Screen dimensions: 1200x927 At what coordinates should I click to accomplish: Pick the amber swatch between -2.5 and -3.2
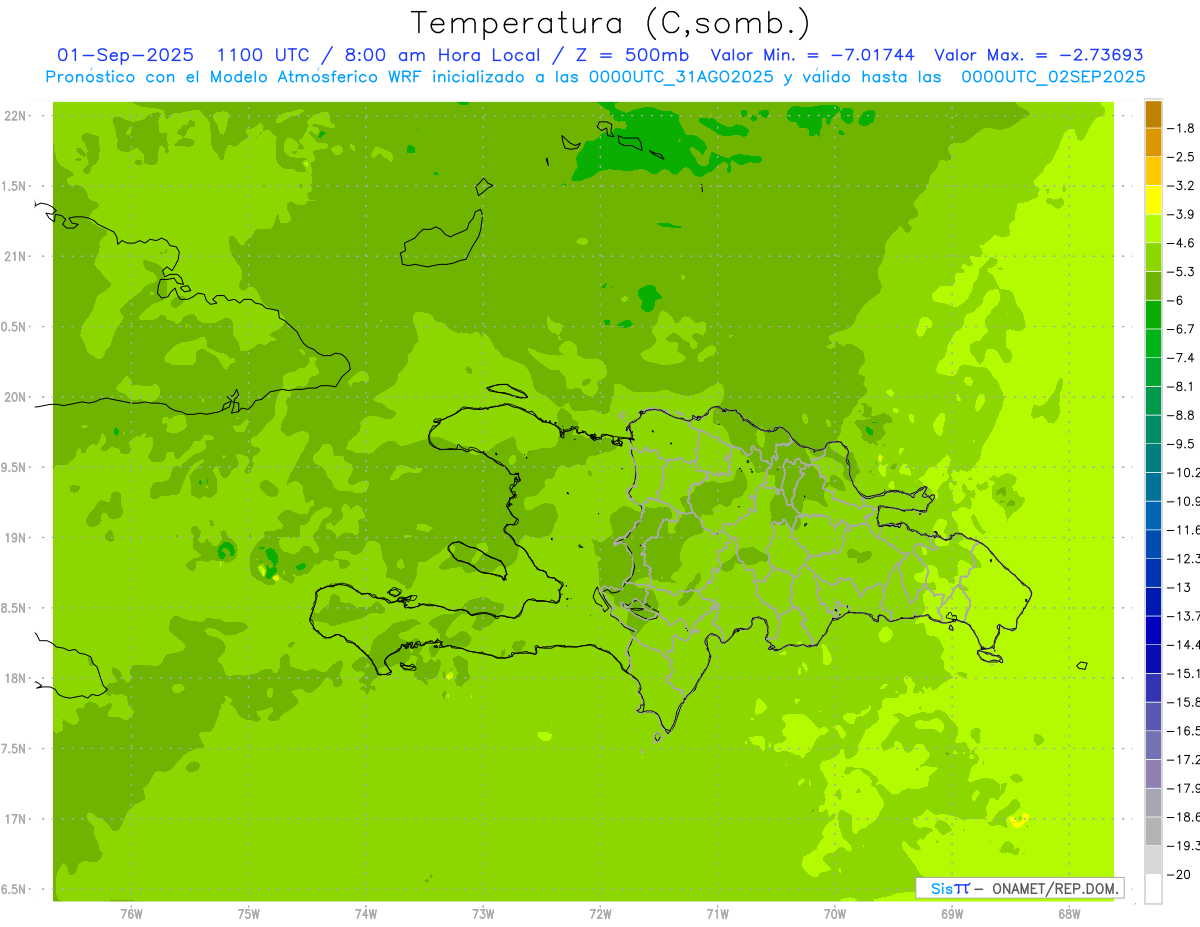tap(1153, 171)
